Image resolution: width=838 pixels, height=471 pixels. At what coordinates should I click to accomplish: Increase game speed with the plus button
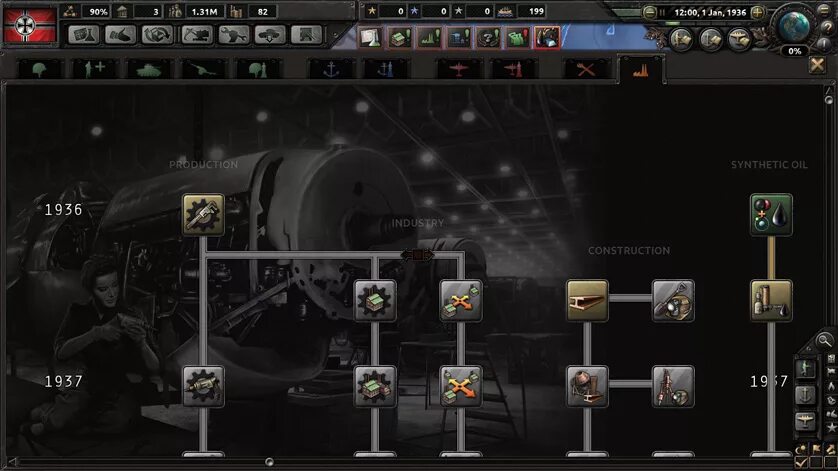pos(757,12)
